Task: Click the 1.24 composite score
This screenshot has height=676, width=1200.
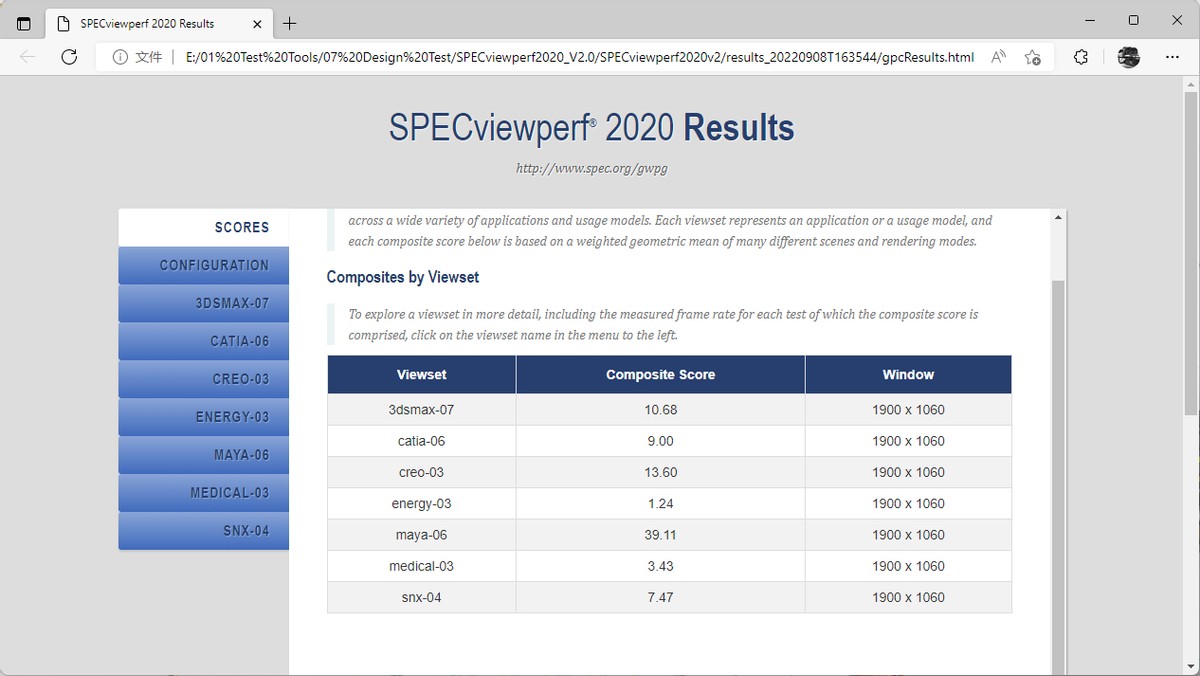Action: coord(660,504)
